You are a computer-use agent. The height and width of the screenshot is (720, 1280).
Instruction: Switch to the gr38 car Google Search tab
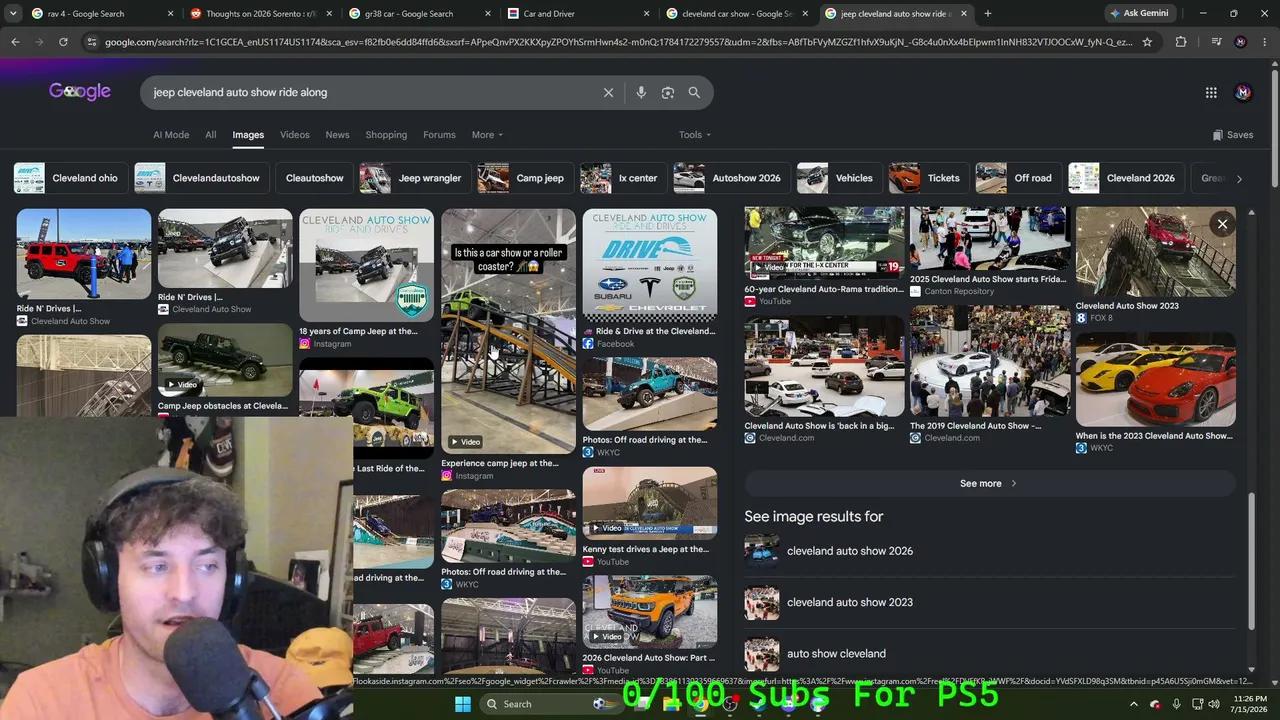420,14
